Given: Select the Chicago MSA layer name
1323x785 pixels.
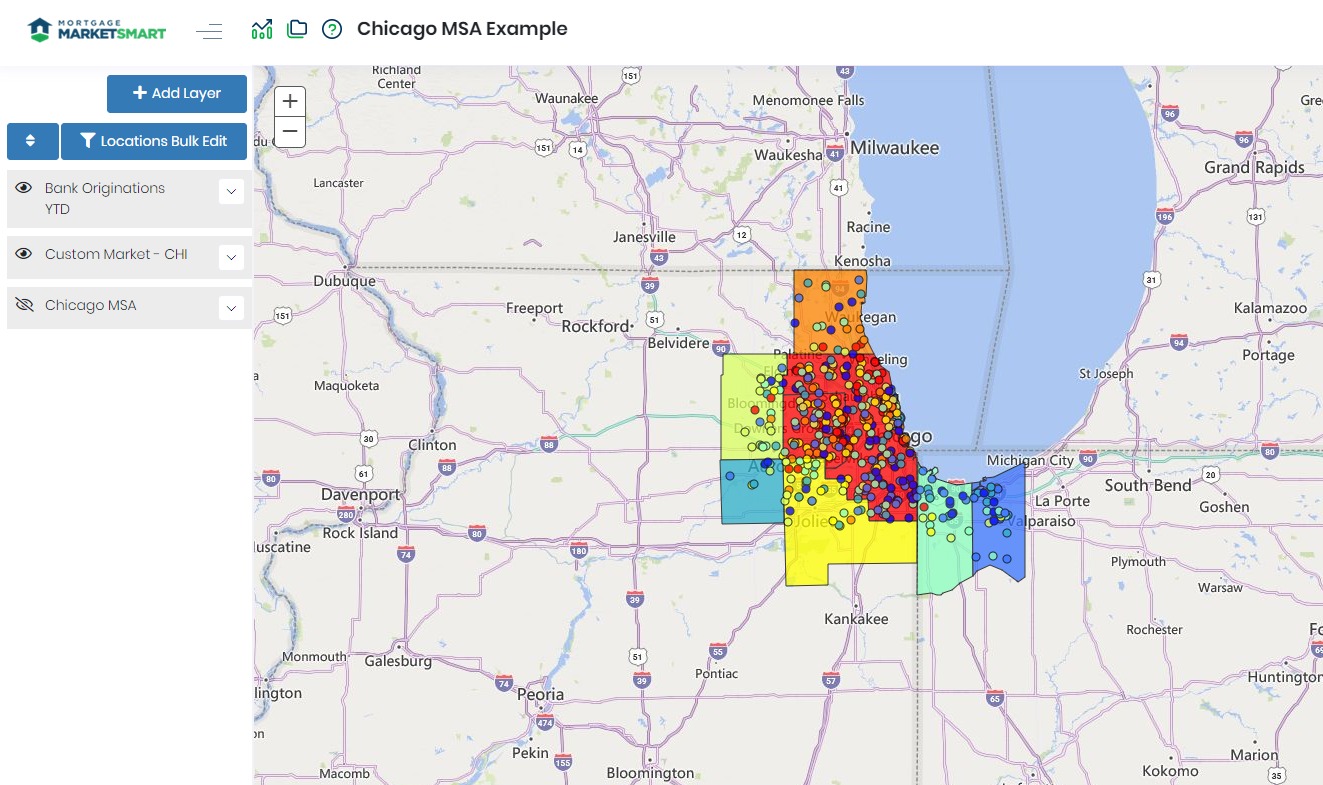Looking at the screenshot, I should click(x=91, y=305).
